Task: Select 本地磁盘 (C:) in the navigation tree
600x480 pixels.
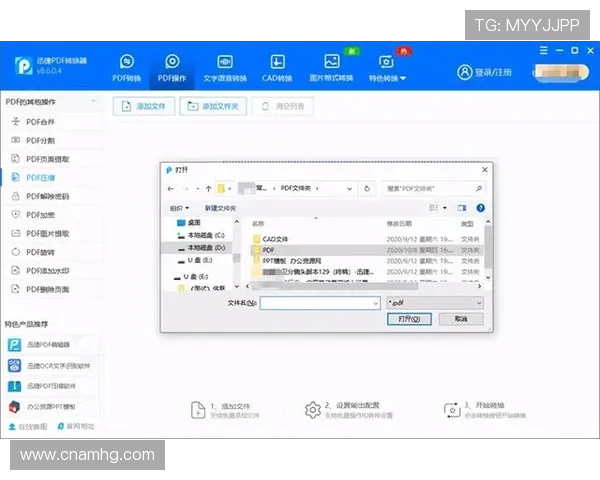Action: click(x=204, y=235)
